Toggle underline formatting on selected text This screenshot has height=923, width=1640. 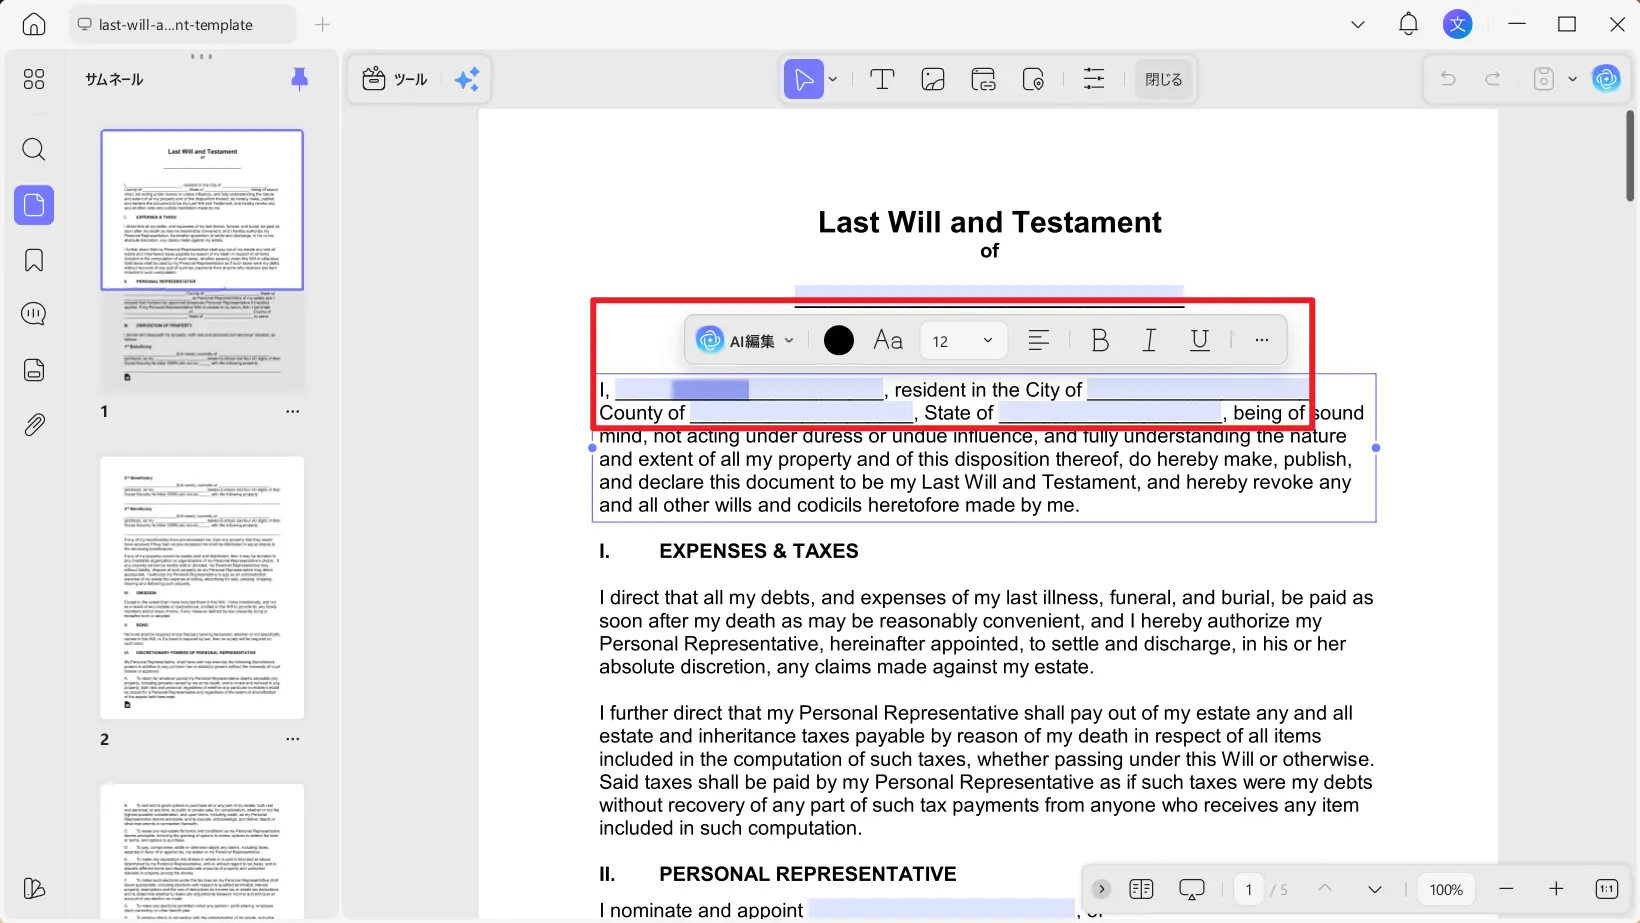tap(1200, 341)
